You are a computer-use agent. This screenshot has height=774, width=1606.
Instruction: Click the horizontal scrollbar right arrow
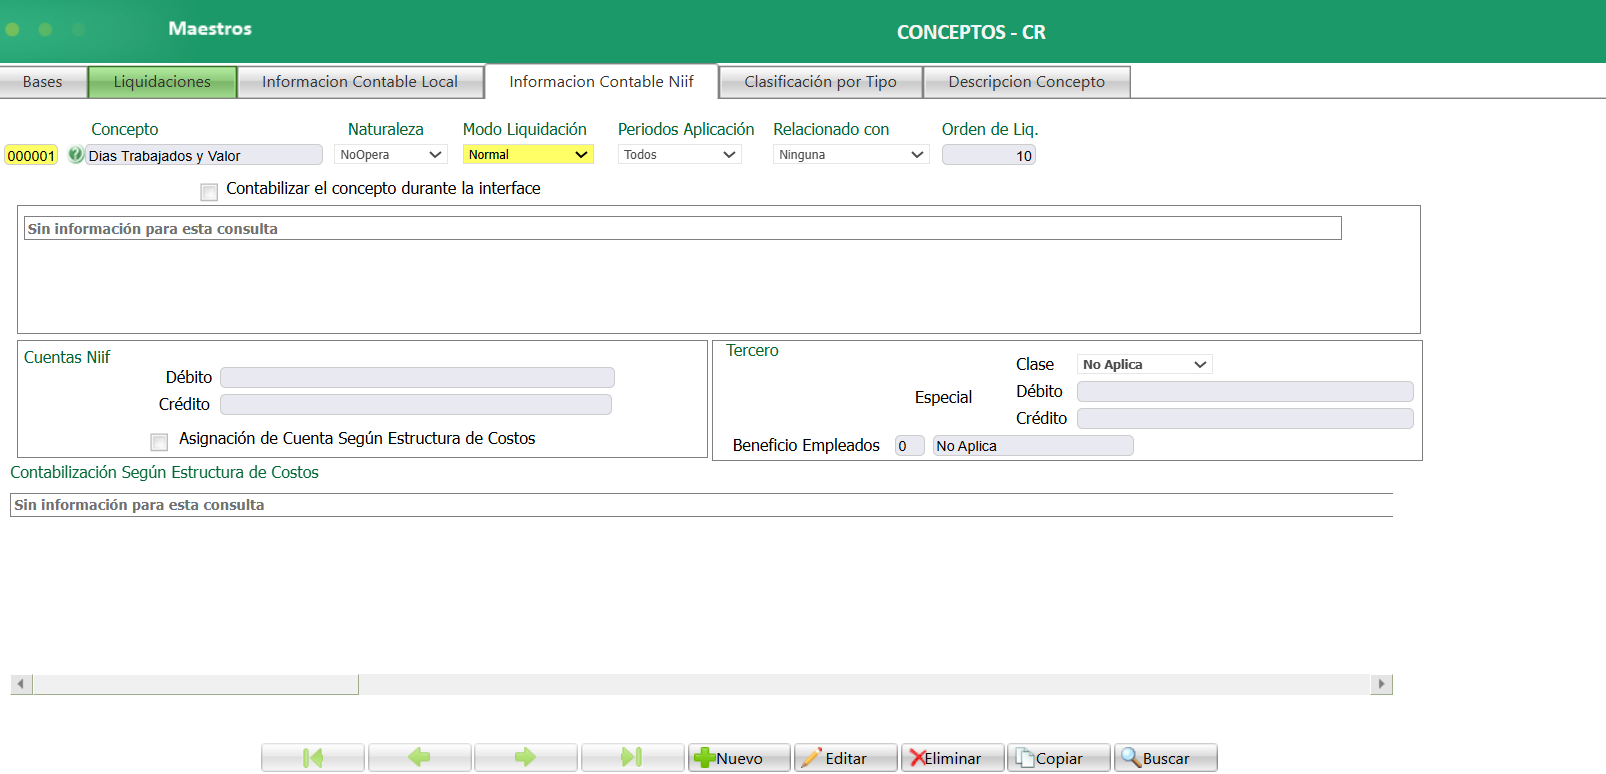tap(1382, 684)
